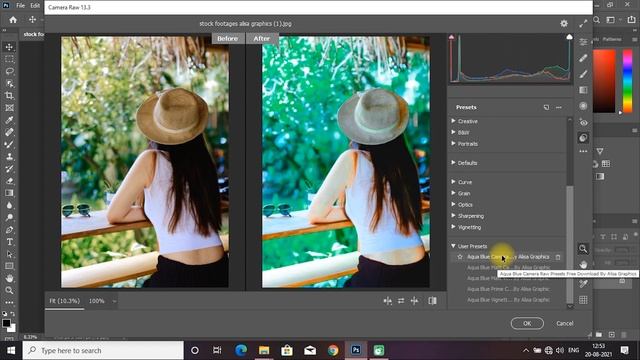Select the Camera Raw Zoom tool
Viewport: 640px width, 360px height.
(583, 249)
